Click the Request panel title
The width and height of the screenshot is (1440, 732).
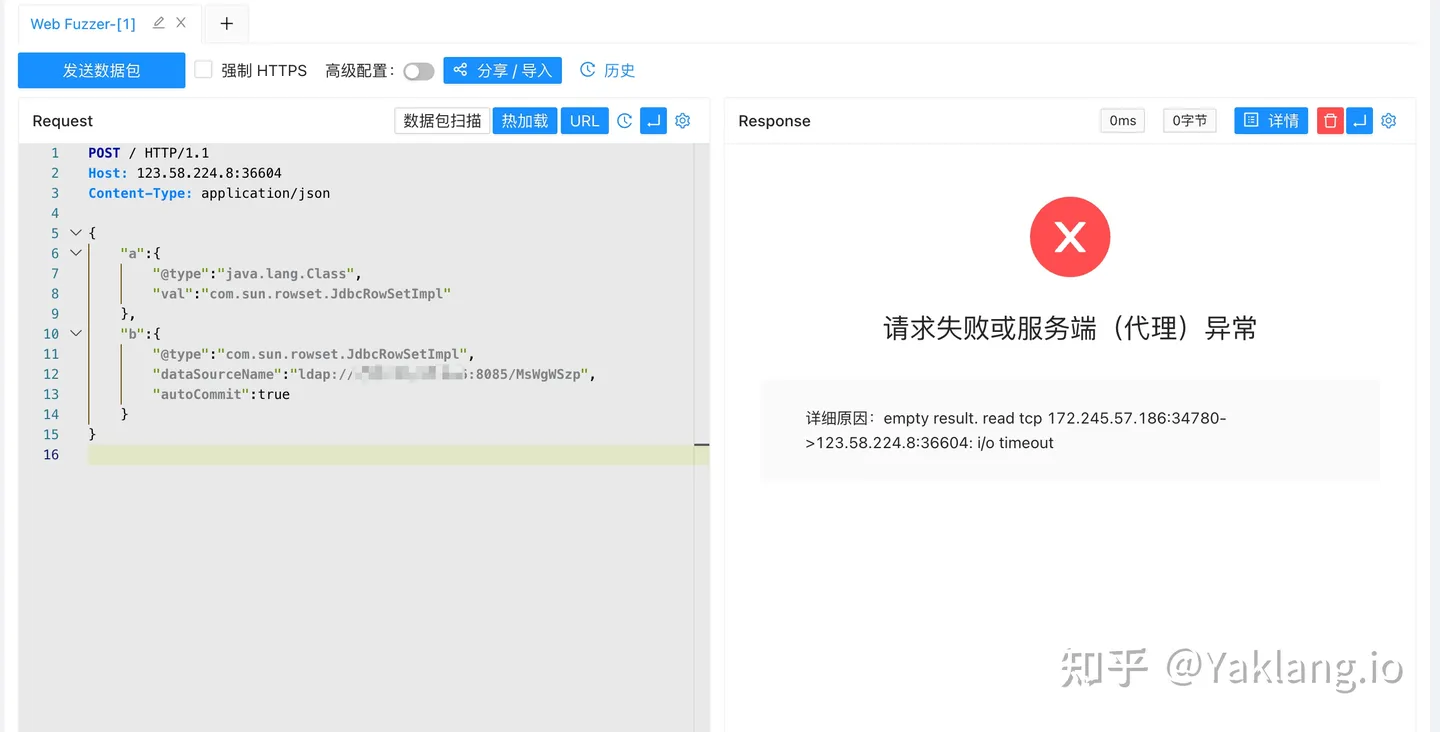click(x=62, y=121)
